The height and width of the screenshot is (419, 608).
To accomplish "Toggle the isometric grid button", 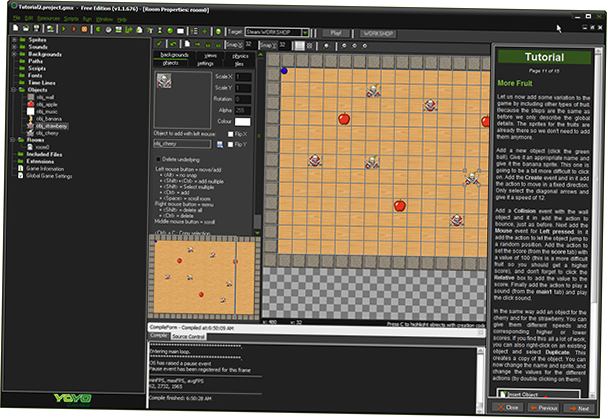I will point(309,45).
